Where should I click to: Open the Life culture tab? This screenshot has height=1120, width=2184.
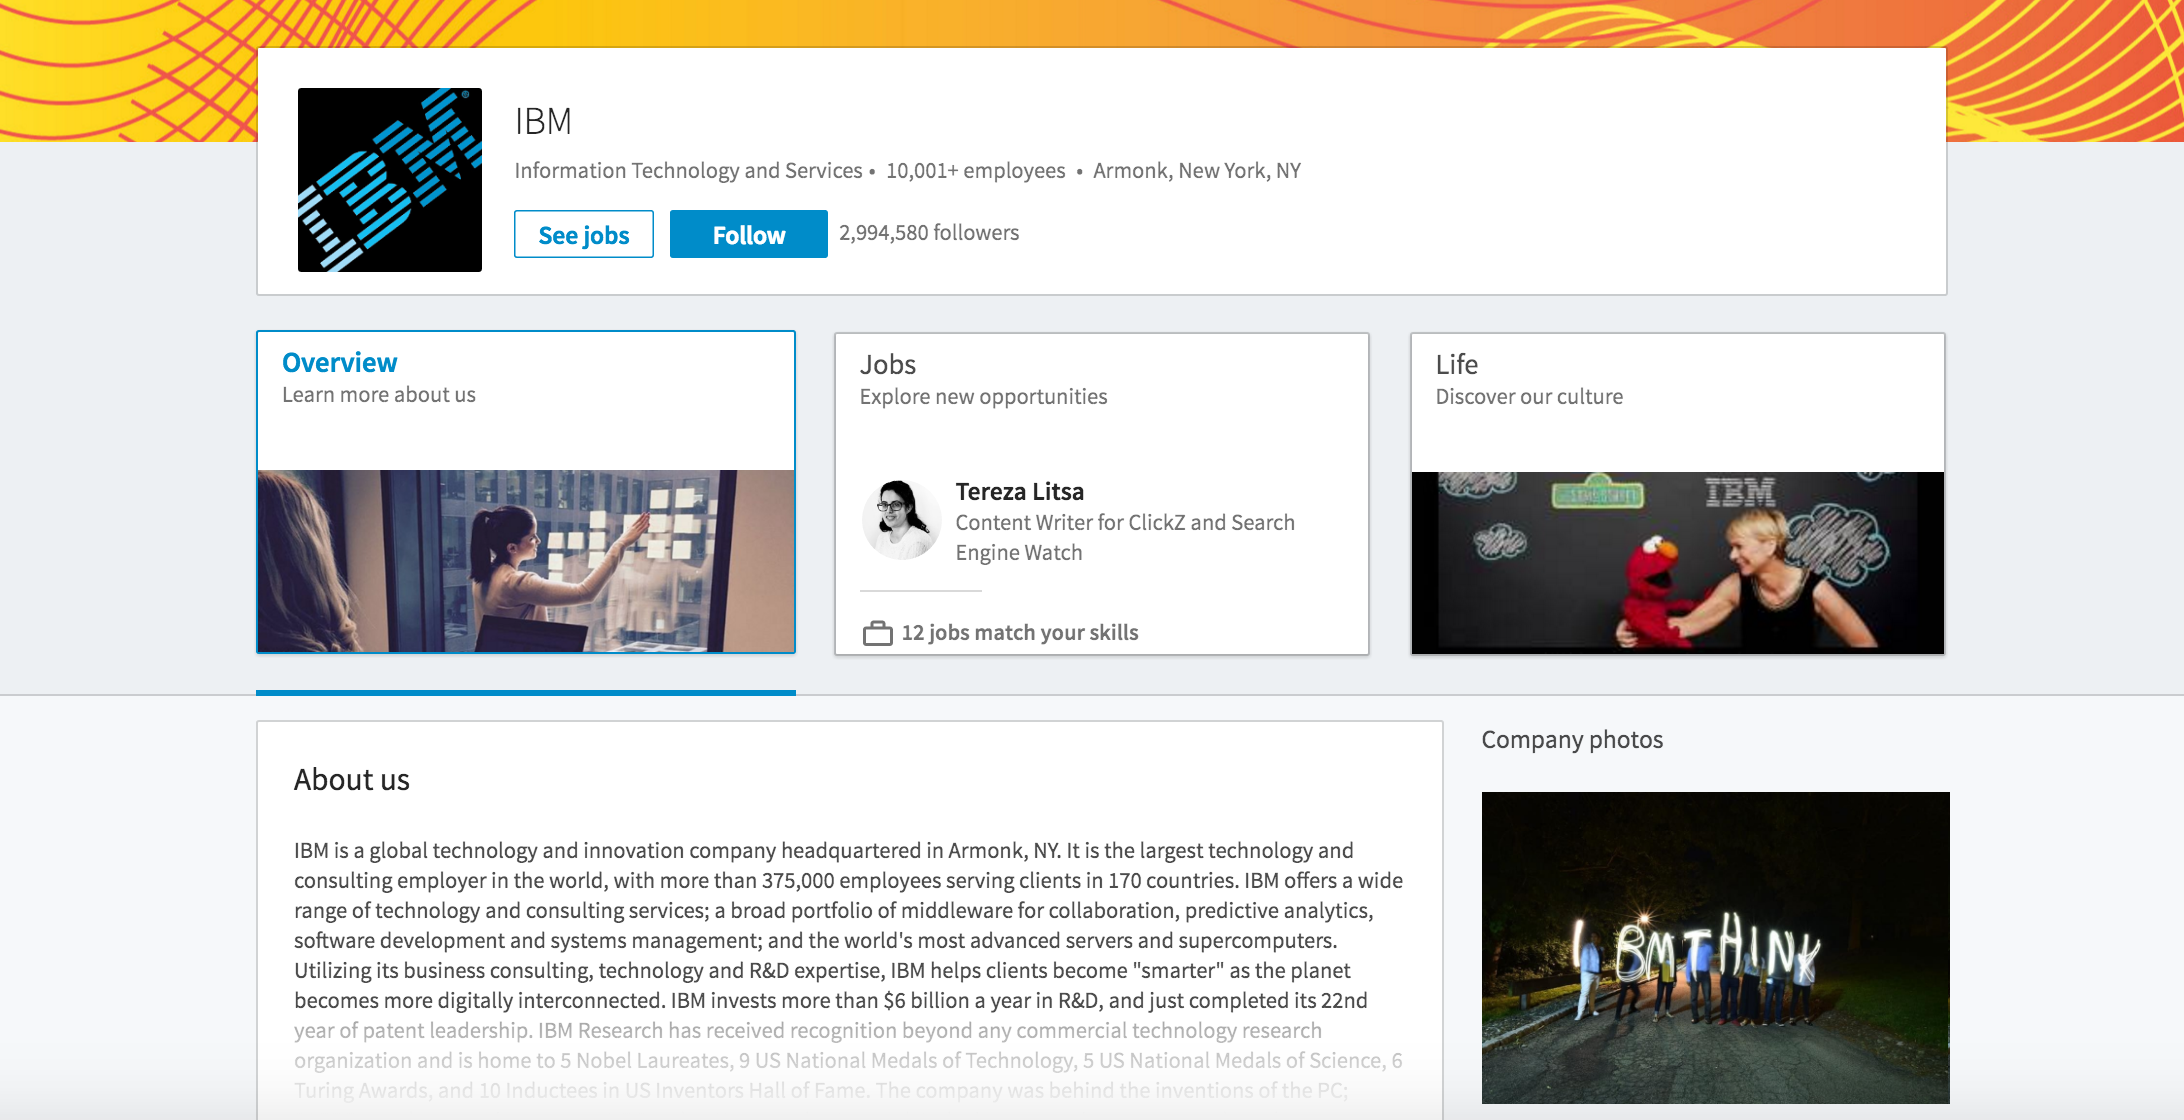click(x=1456, y=365)
